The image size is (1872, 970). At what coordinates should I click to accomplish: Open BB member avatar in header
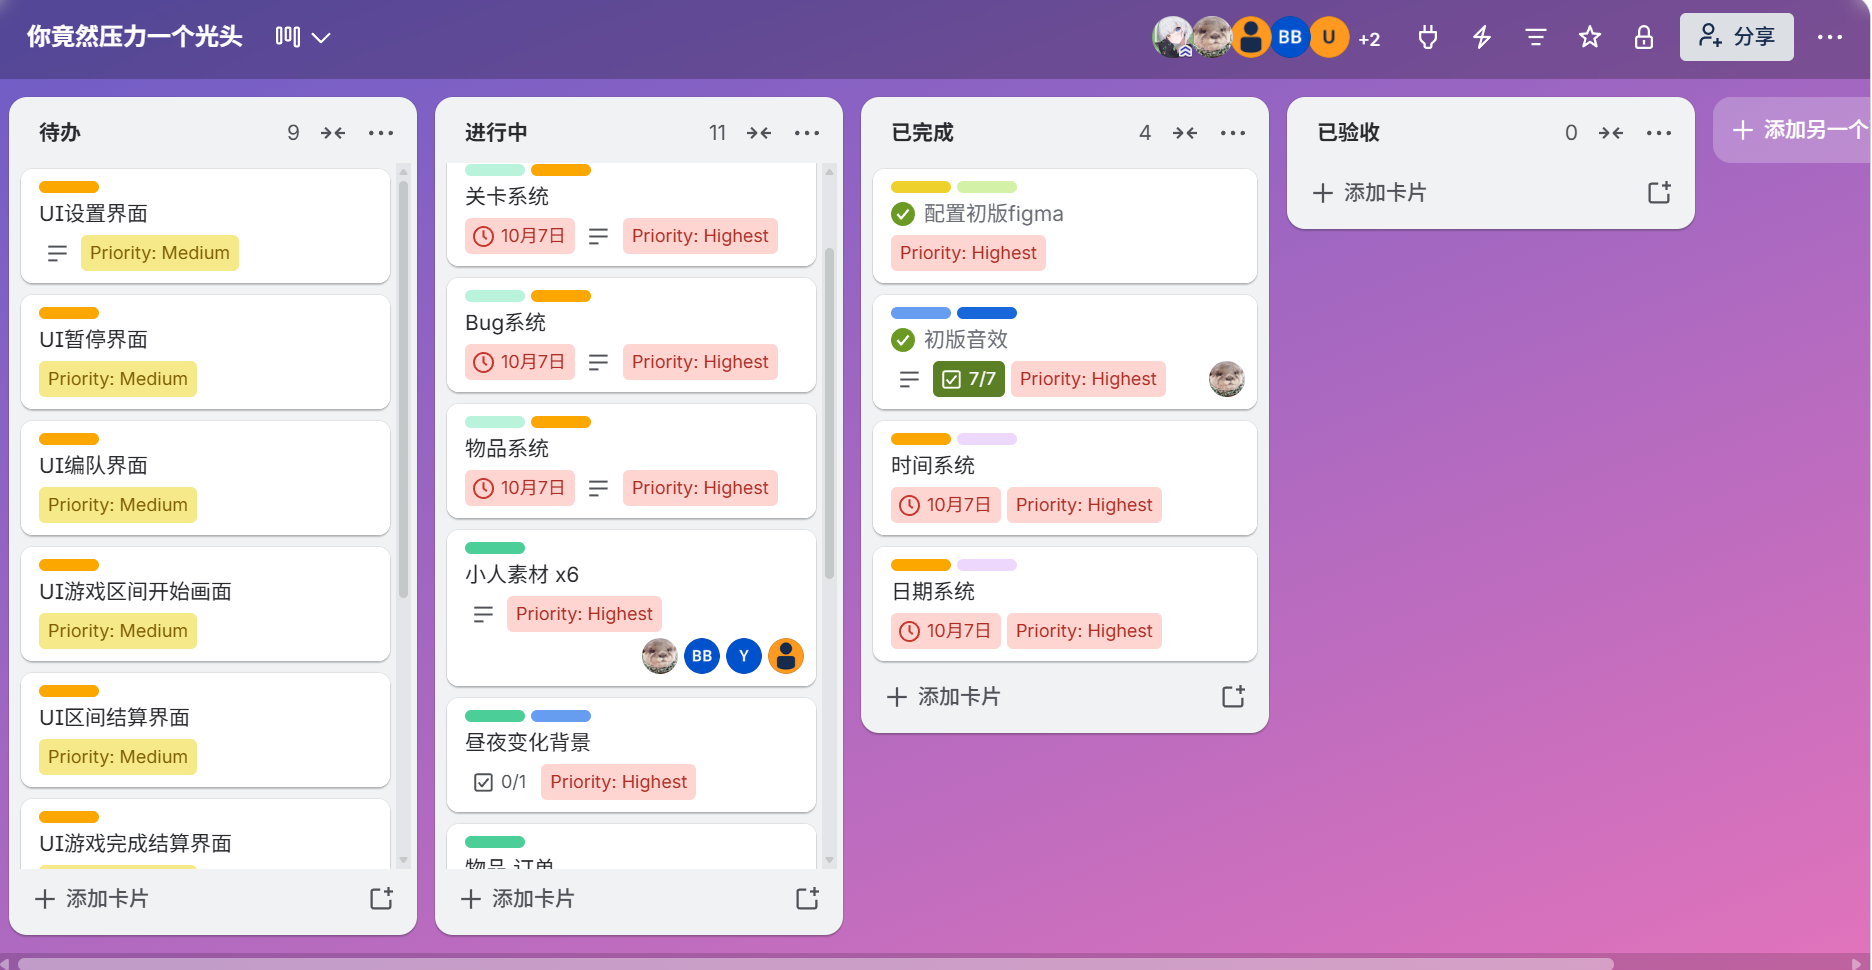point(1290,37)
